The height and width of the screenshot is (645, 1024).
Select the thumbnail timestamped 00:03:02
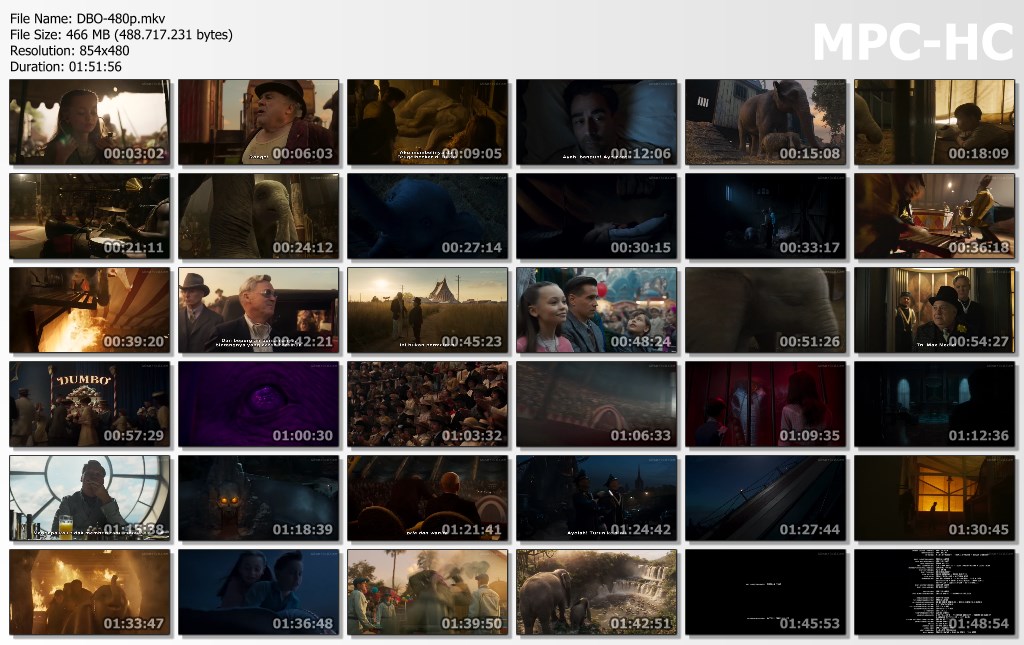tap(89, 122)
